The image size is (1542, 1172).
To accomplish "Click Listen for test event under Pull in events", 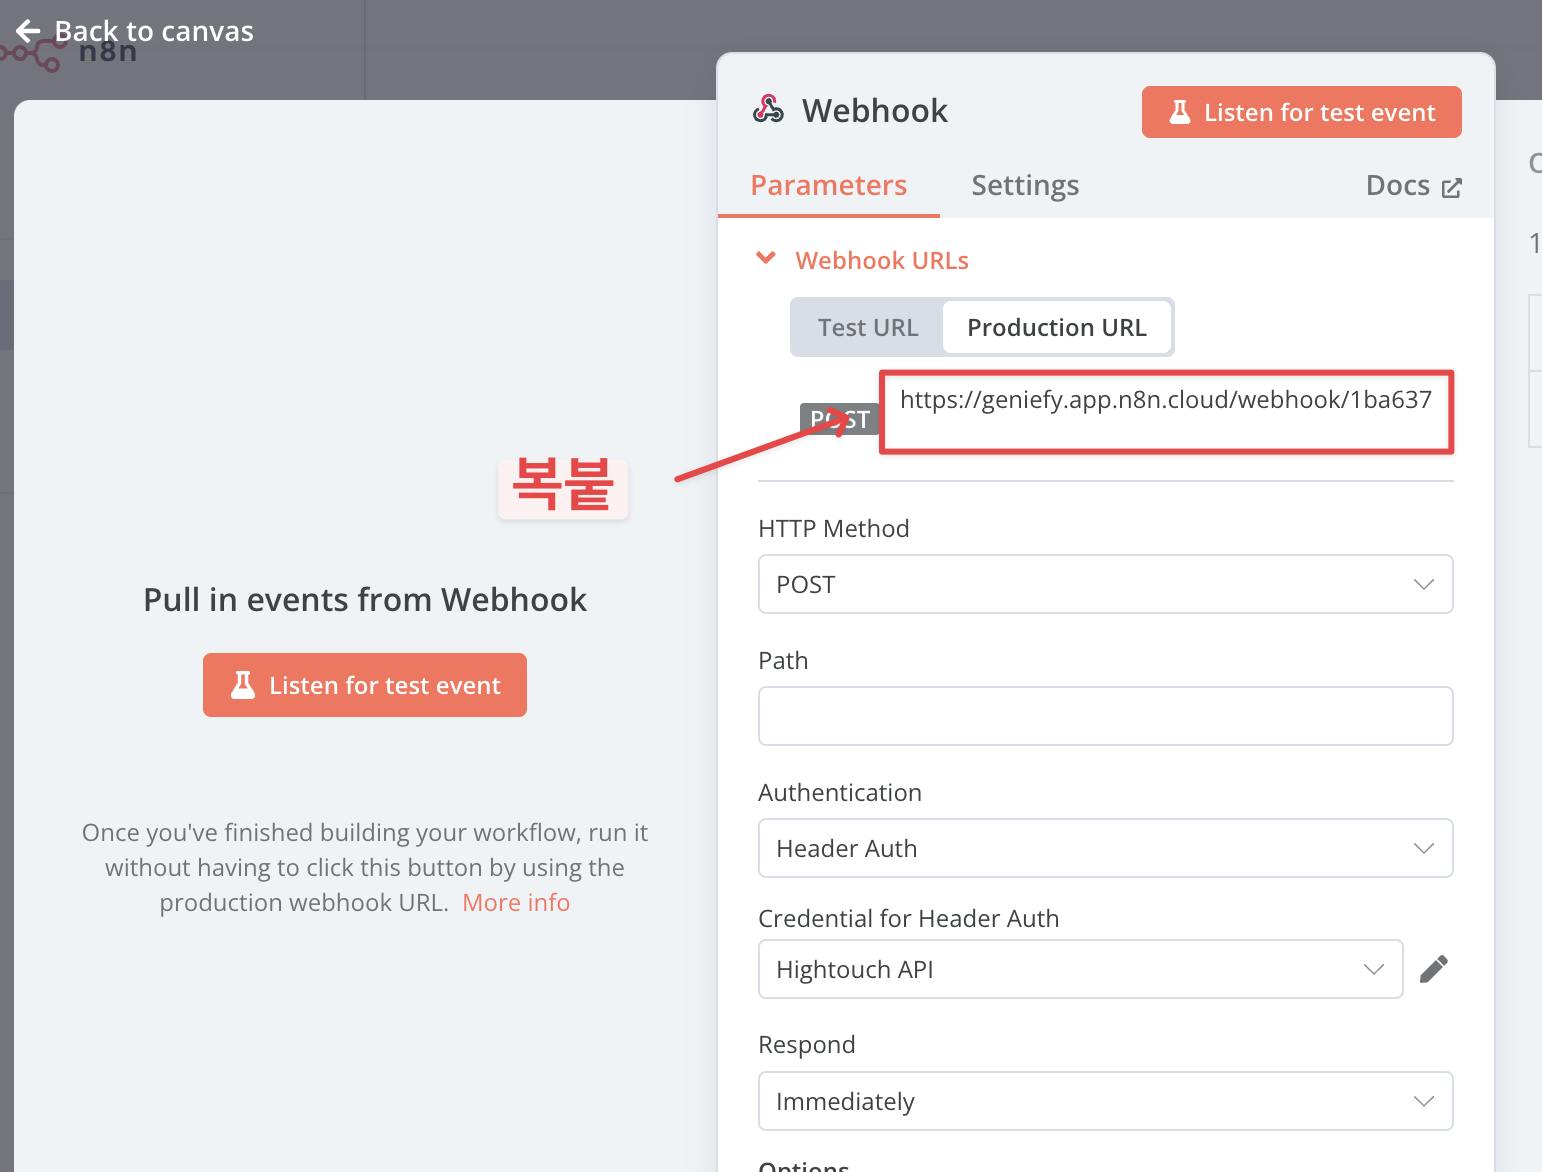I will point(365,685).
